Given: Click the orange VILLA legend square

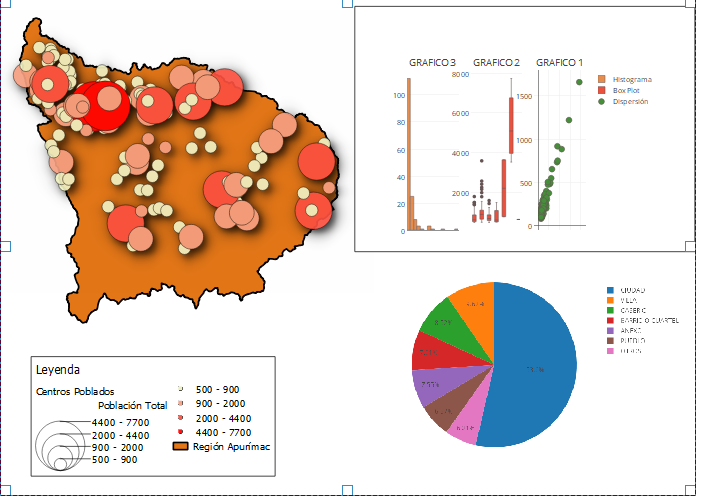Looking at the screenshot, I should [x=609, y=300].
